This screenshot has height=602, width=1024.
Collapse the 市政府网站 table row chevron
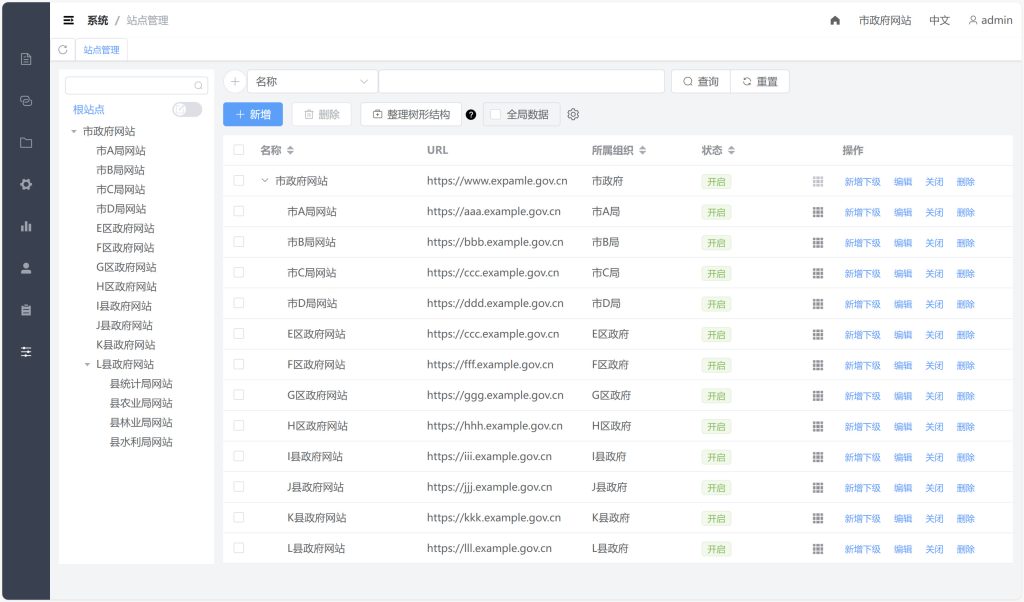point(264,180)
